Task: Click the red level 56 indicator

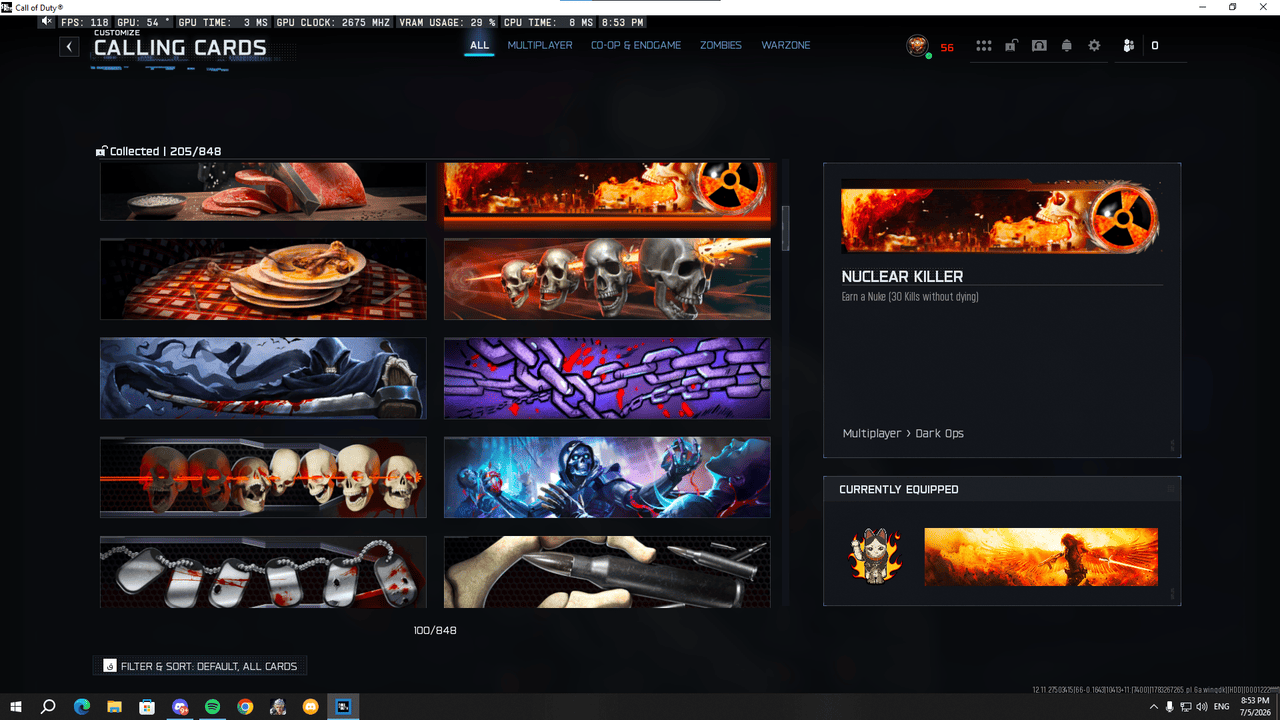Action: 946,47
